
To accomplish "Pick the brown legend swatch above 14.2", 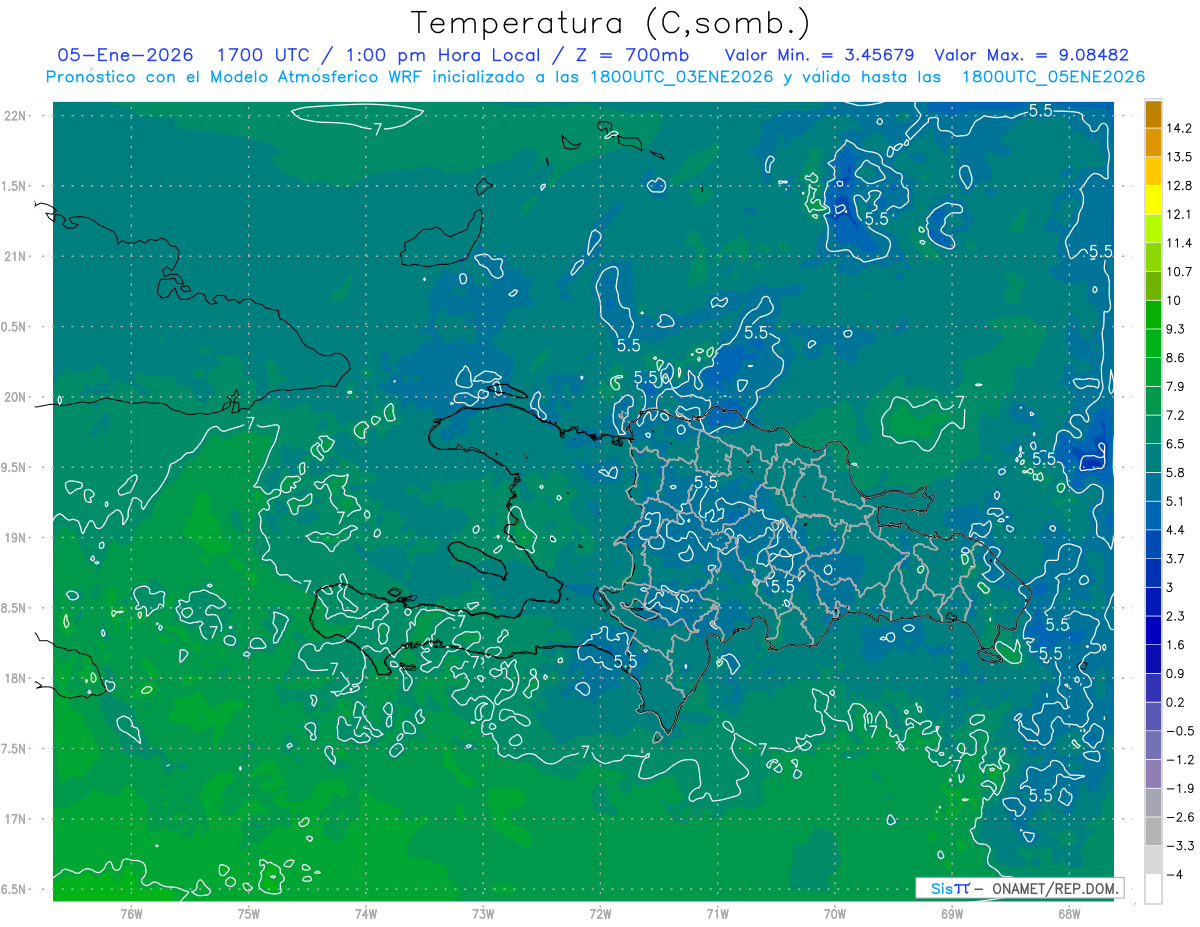I will [x=1153, y=114].
